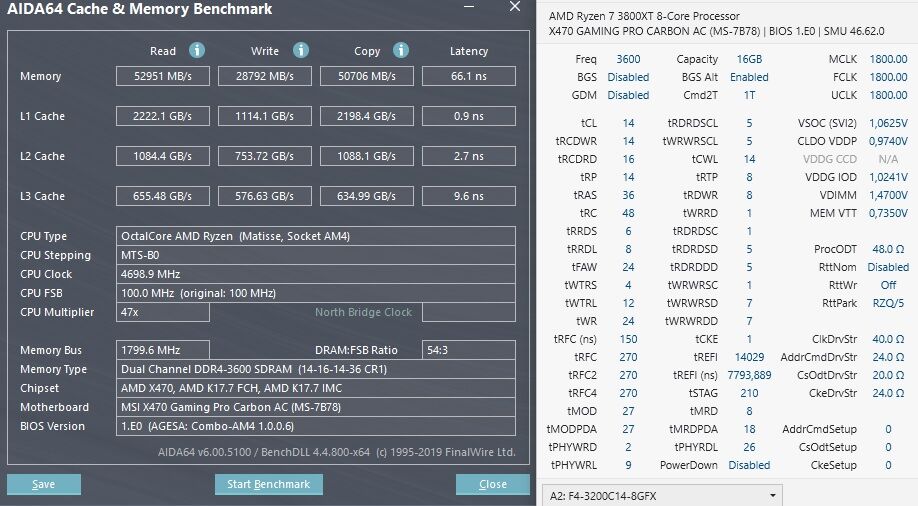Click the CPU Type field showing OctalCore AMD Ryzen

tap(316, 236)
